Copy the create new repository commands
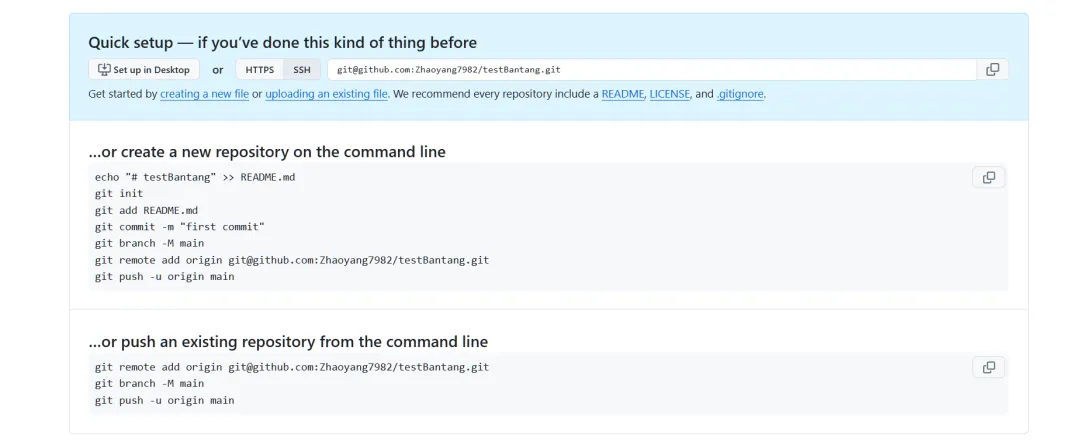This screenshot has height=440, width=1080. (x=988, y=177)
